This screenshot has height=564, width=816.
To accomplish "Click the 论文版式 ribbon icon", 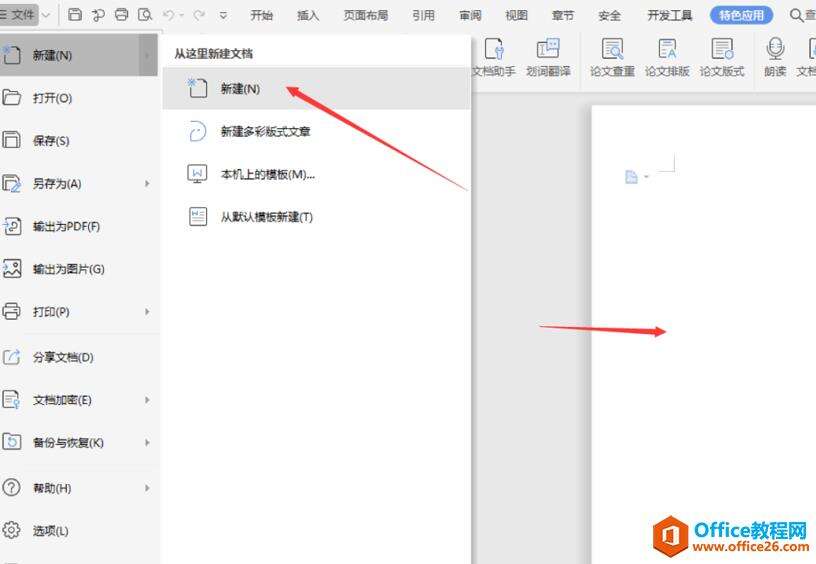I will [722, 49].
